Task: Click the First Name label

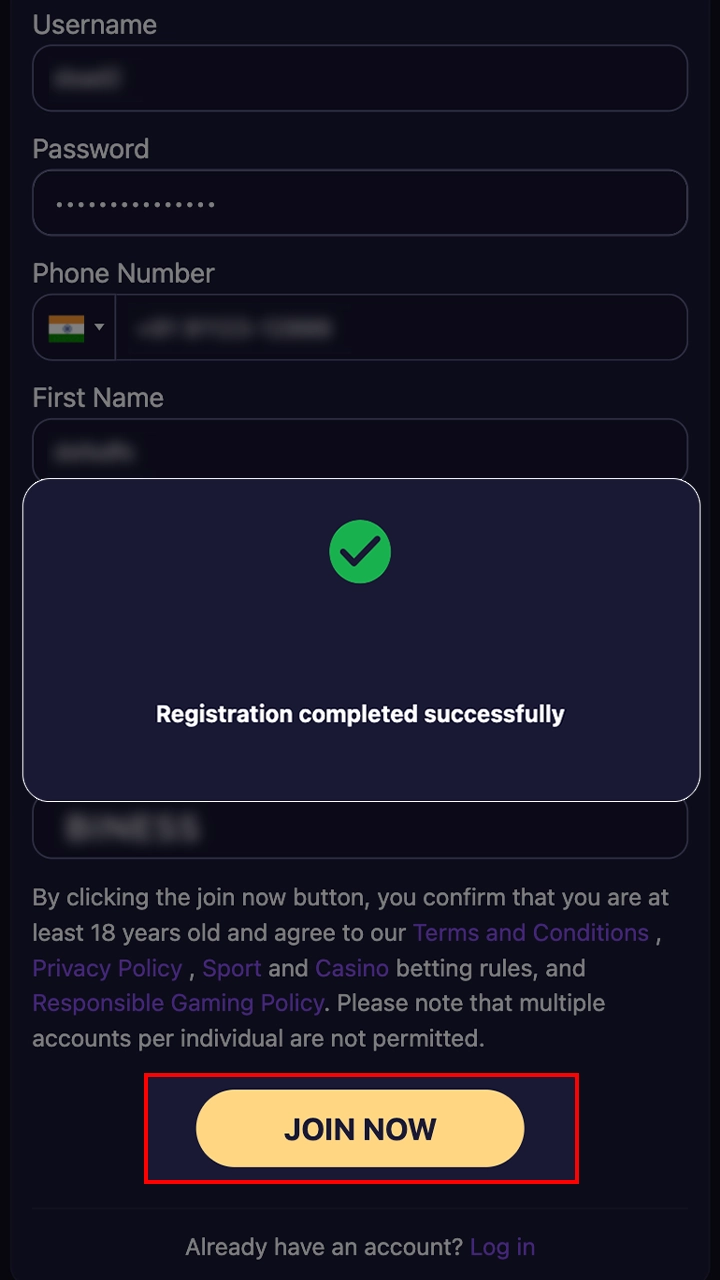Action: pos(98,397)
